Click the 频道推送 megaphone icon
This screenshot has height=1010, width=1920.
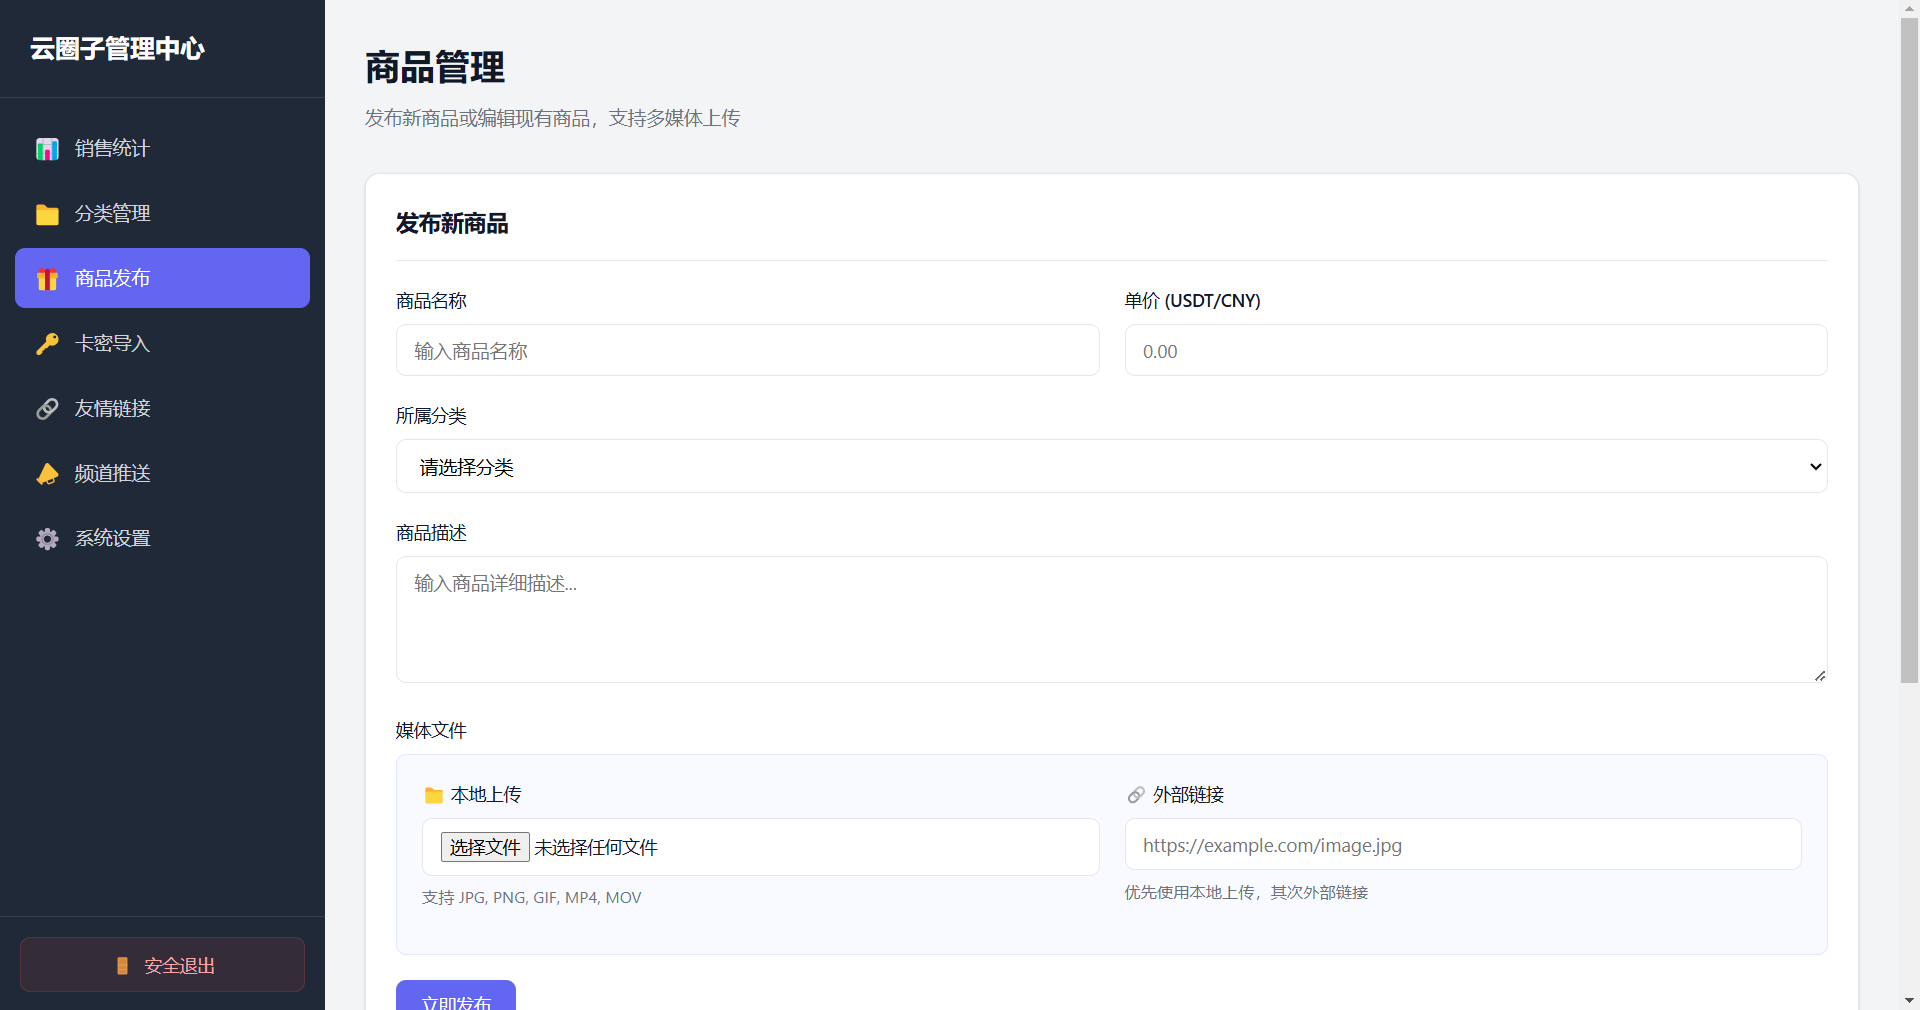tap(47, 473)
